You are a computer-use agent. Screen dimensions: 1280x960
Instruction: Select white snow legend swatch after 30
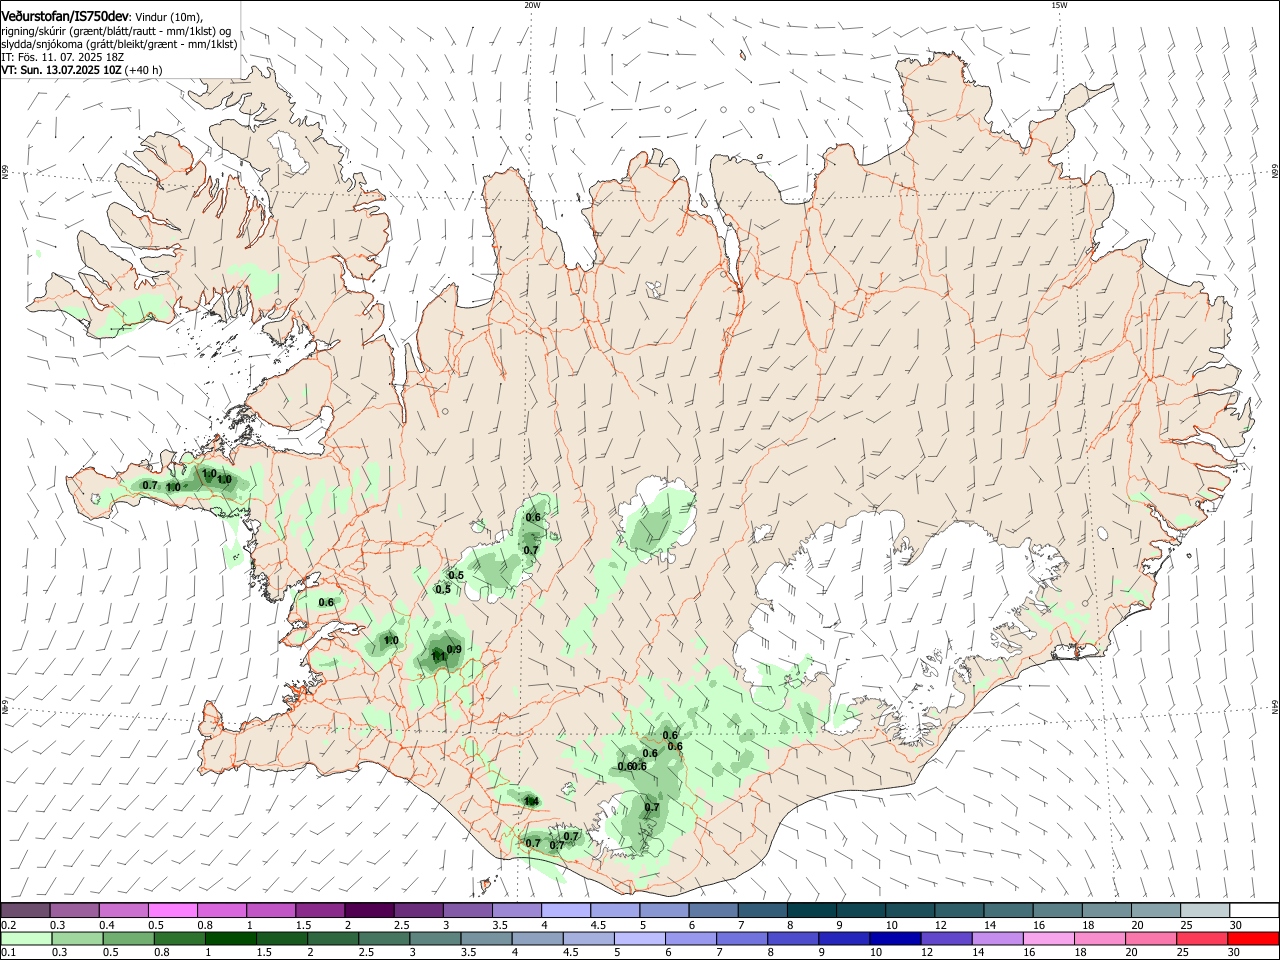1252,910
